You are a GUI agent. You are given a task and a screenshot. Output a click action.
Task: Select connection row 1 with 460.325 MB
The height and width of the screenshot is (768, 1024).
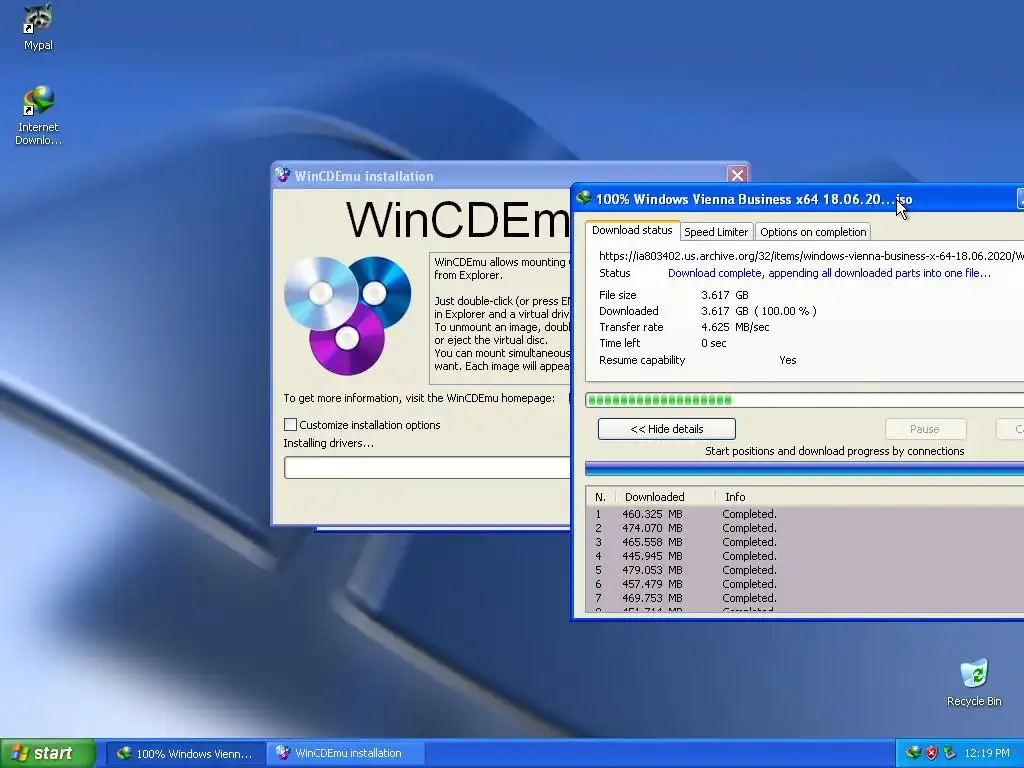[805, 514]
